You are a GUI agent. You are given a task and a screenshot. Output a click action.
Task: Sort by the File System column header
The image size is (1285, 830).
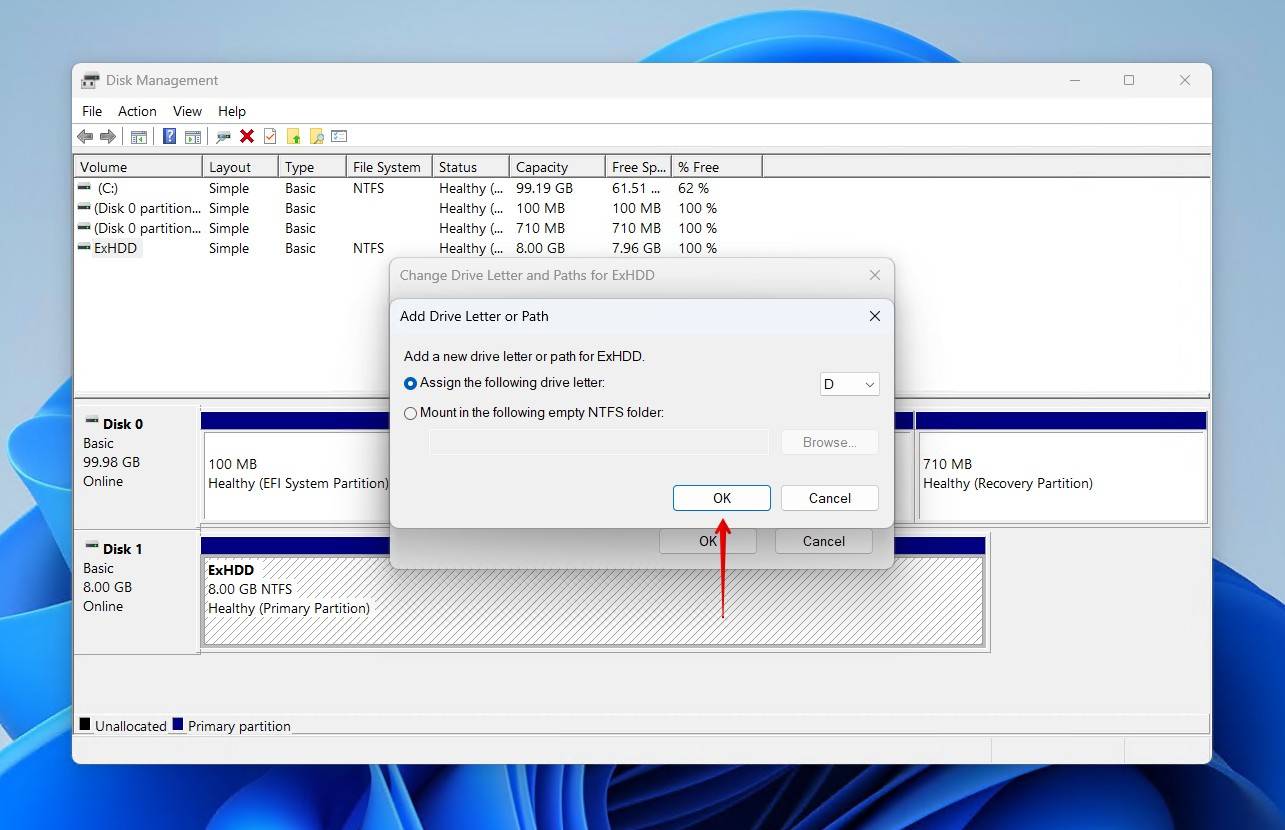pos(389,167)
